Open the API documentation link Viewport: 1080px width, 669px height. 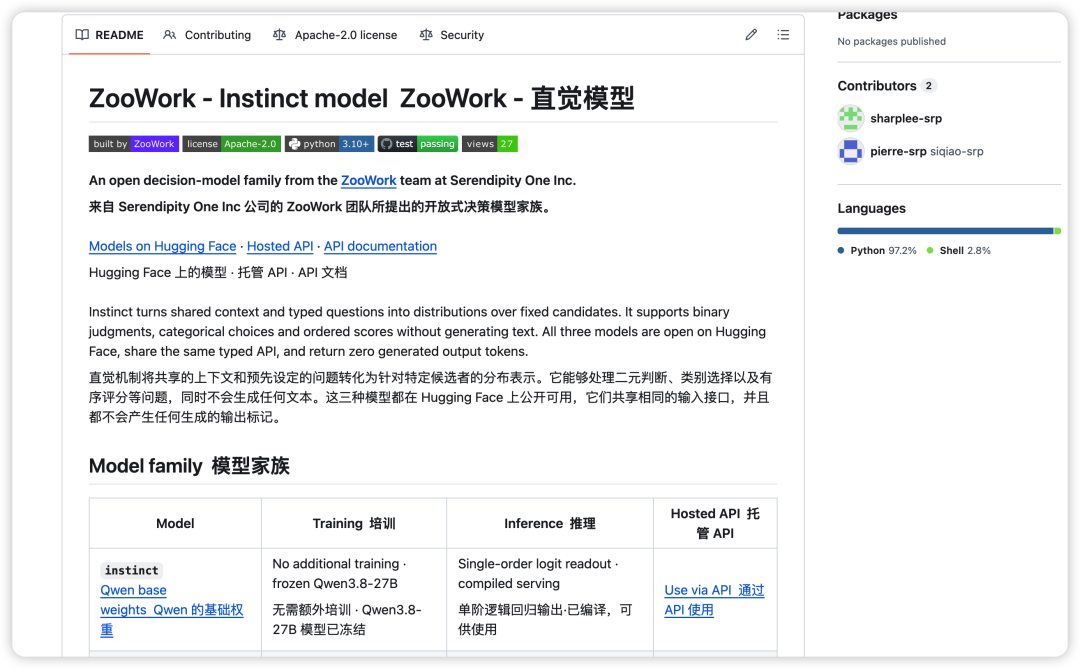coord(380,246)
